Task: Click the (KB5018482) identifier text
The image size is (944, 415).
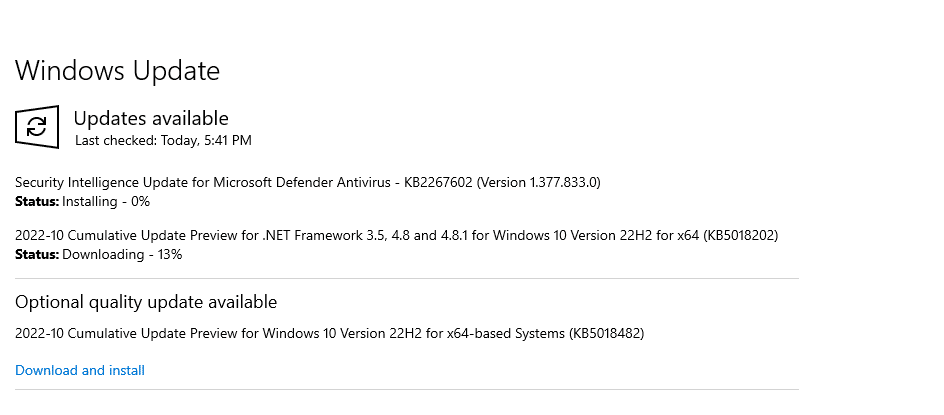Action: click(x=606, y=333)
